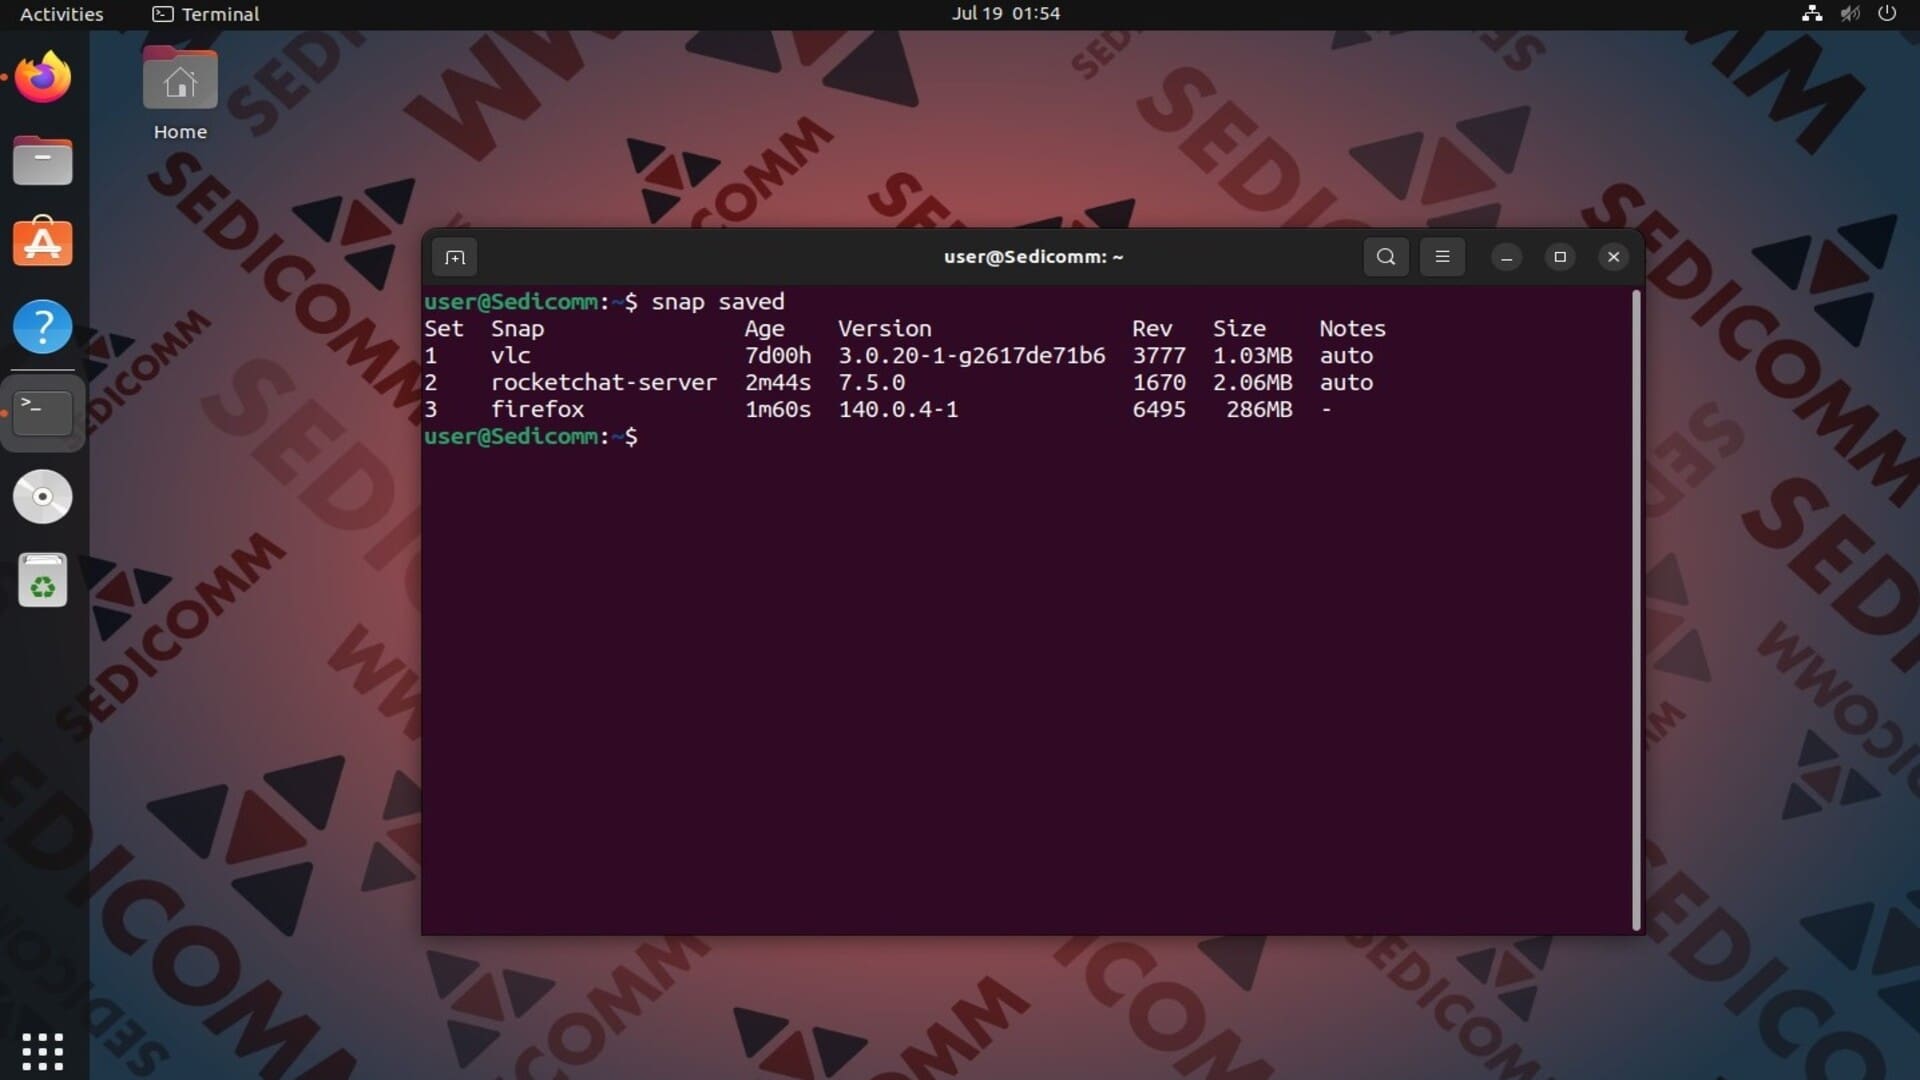Open Help from the dock

point(43,326)
